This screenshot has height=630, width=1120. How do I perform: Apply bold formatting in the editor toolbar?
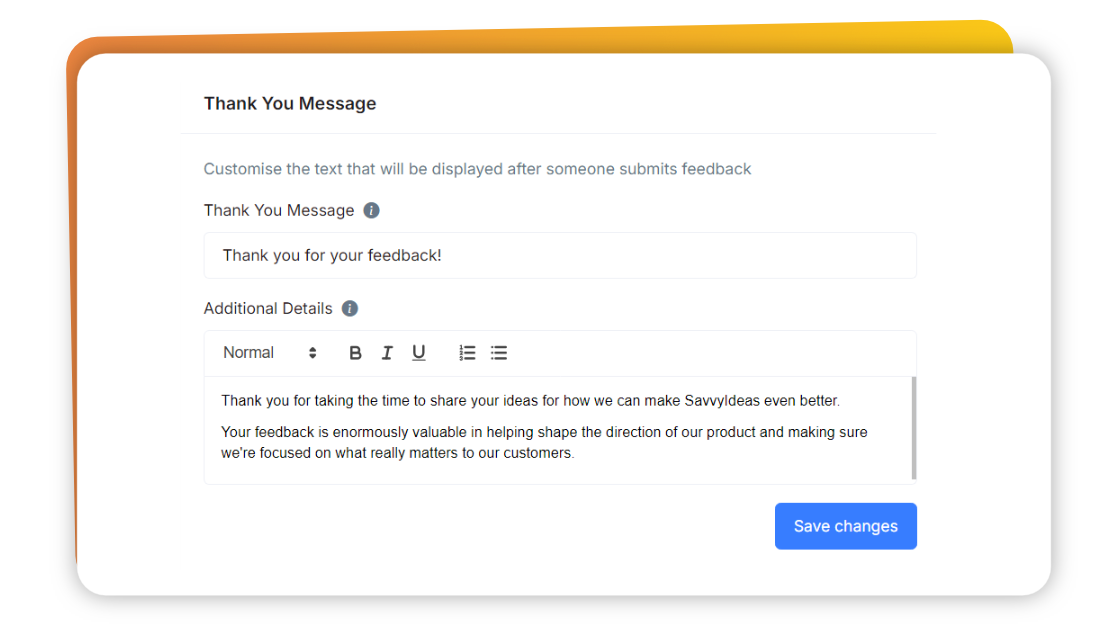click(355, 353)
